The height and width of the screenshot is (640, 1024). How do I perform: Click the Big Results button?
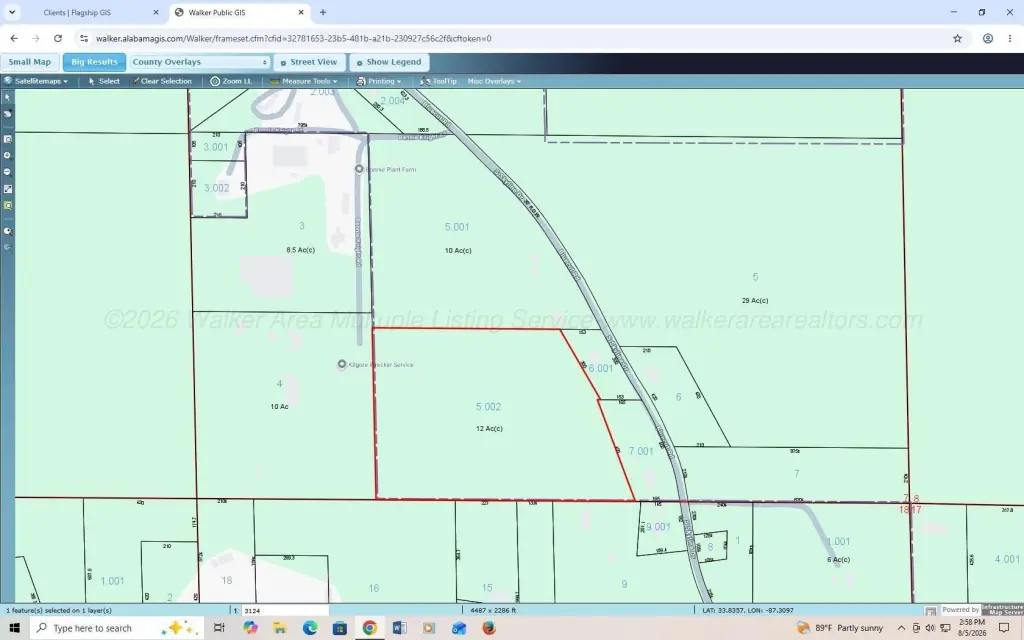[x=94, y=62]
